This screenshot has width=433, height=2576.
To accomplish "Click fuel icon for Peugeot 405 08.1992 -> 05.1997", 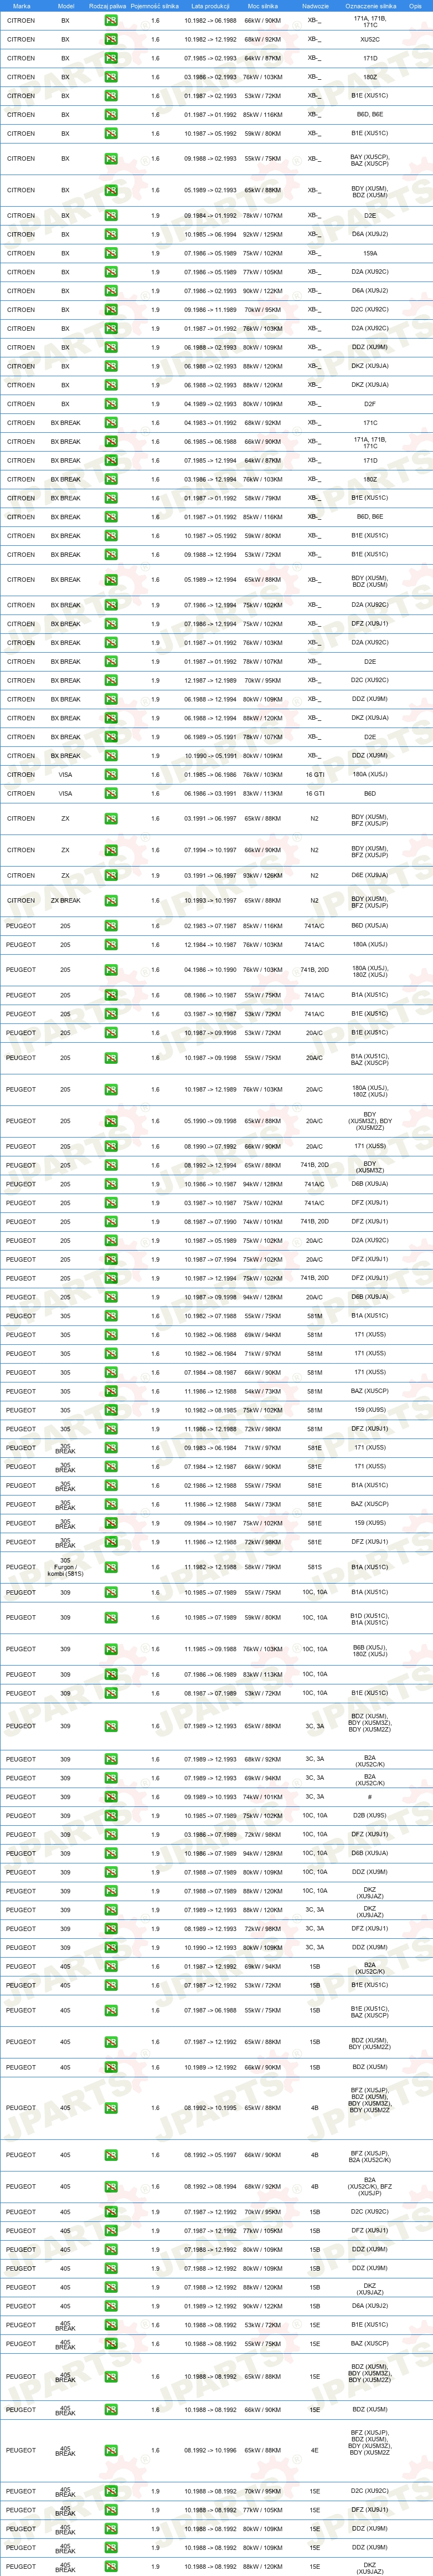I will [111, 2156].
